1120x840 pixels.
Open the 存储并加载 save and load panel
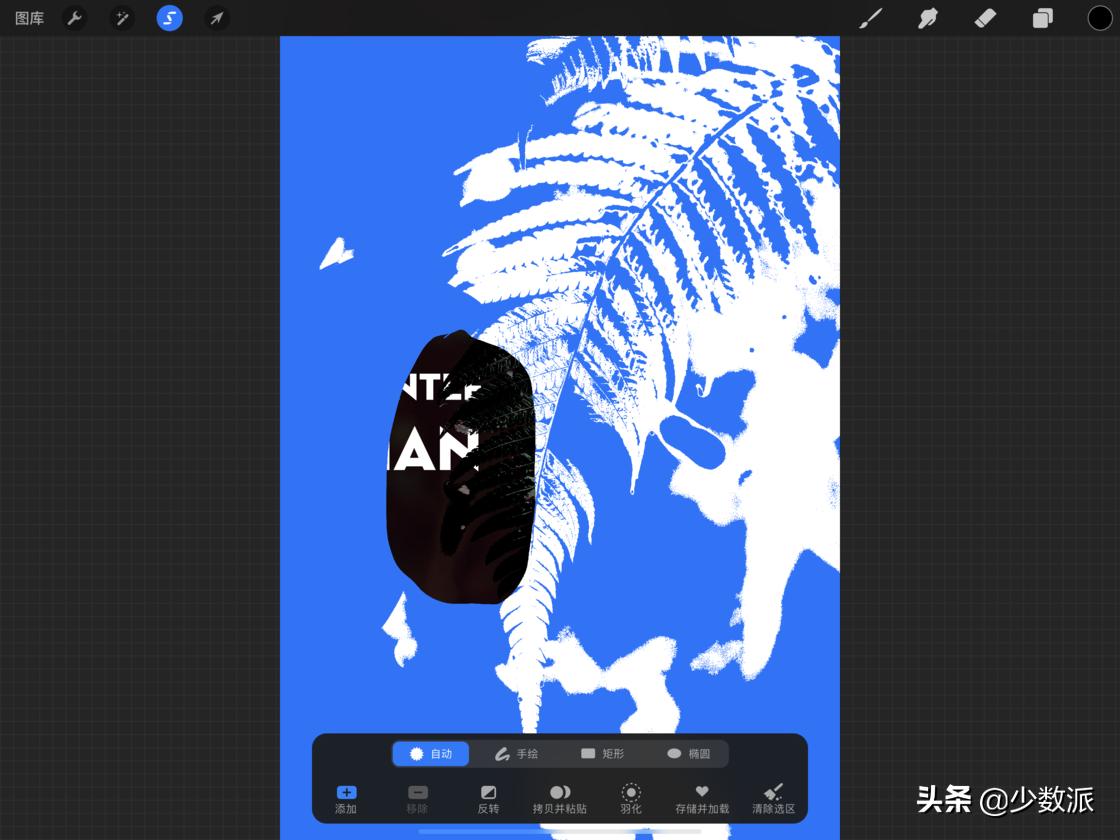click(701, 797)
